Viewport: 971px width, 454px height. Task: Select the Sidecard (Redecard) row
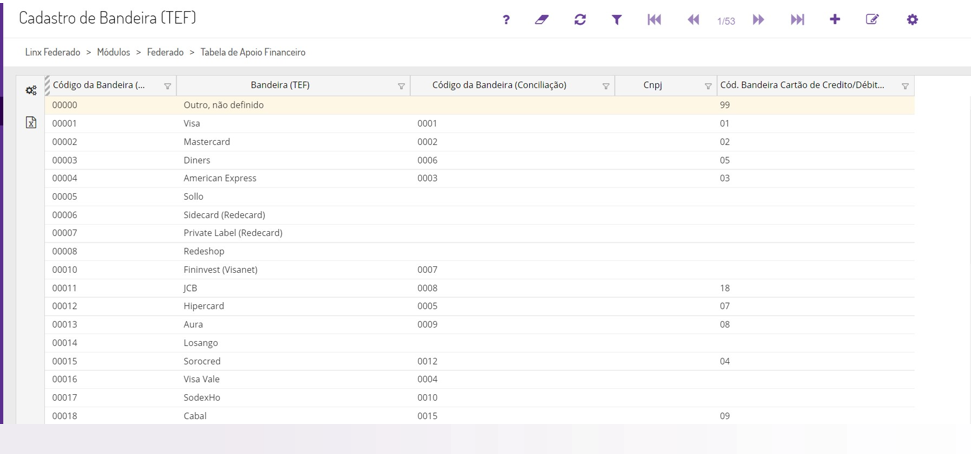[479, 215]
